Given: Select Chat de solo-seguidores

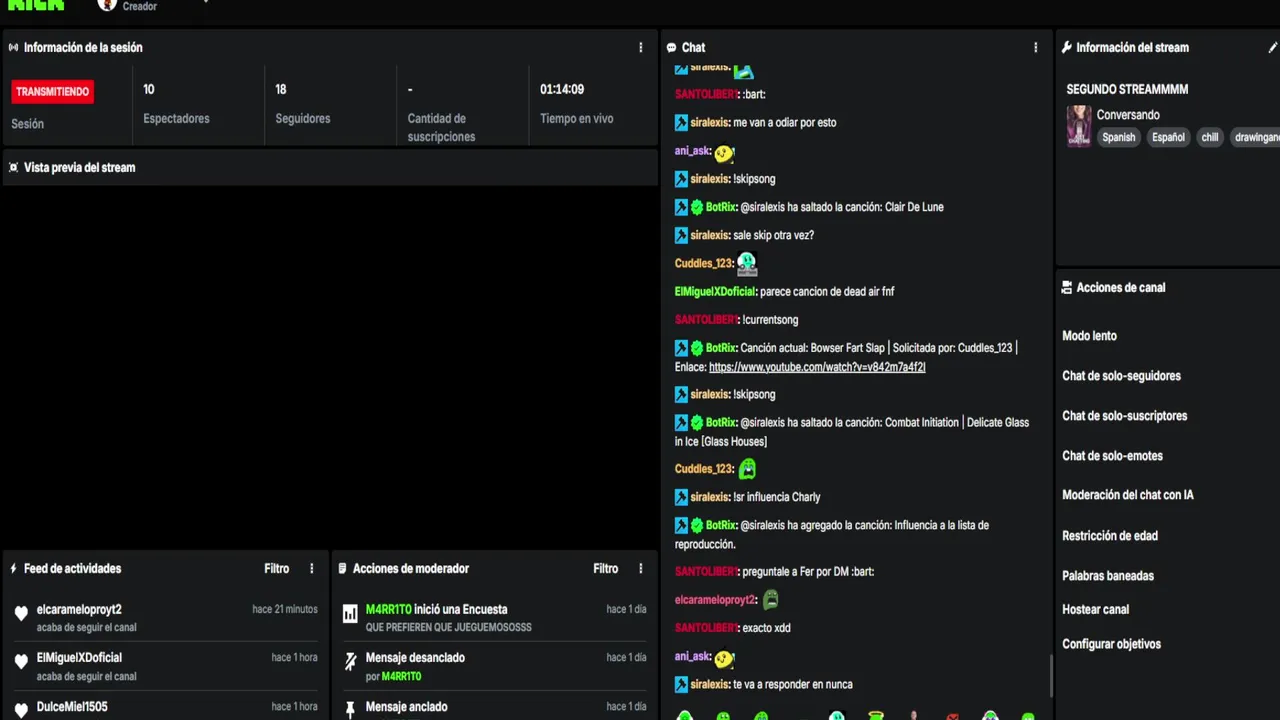Looking at the screenshot, I should click(x=1121, y=376).
